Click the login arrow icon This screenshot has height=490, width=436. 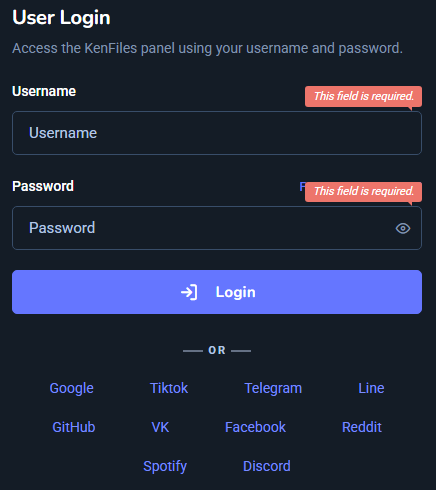click(x=189, y=292)
